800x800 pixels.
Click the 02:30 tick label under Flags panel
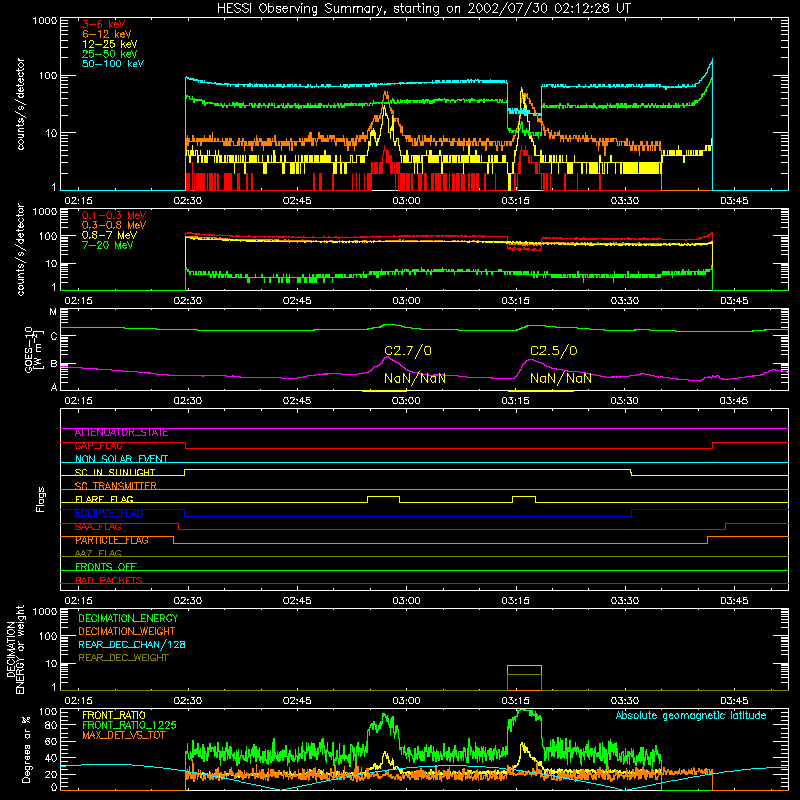point(188,601)
